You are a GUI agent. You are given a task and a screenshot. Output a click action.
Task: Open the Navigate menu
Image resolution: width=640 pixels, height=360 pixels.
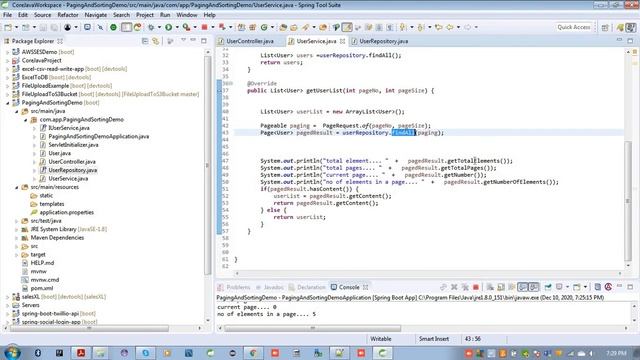click(x=96, y=15)
